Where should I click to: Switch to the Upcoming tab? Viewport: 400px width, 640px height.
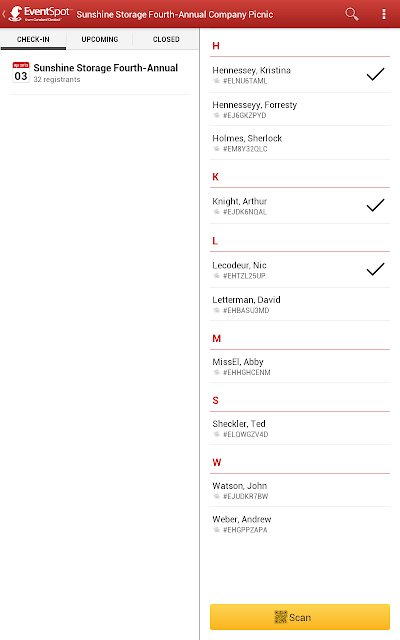point(100,39)
